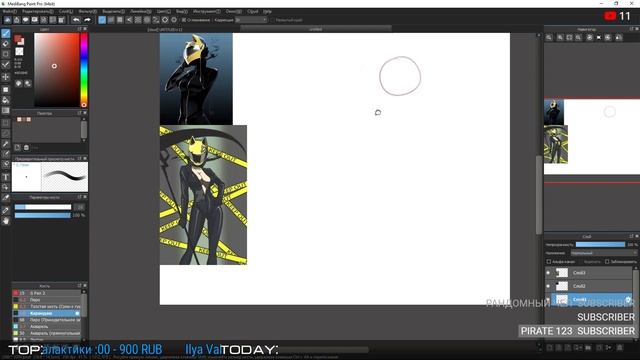Click the brush size value field

[80, 207]
